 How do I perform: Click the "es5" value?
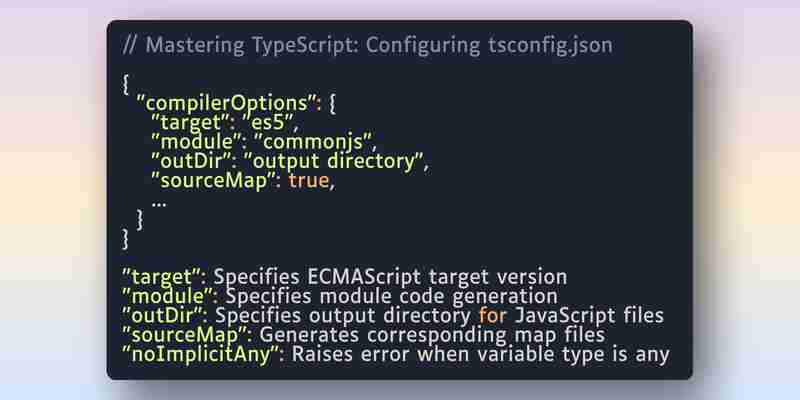pyautogui.click(x=268, y=123)
